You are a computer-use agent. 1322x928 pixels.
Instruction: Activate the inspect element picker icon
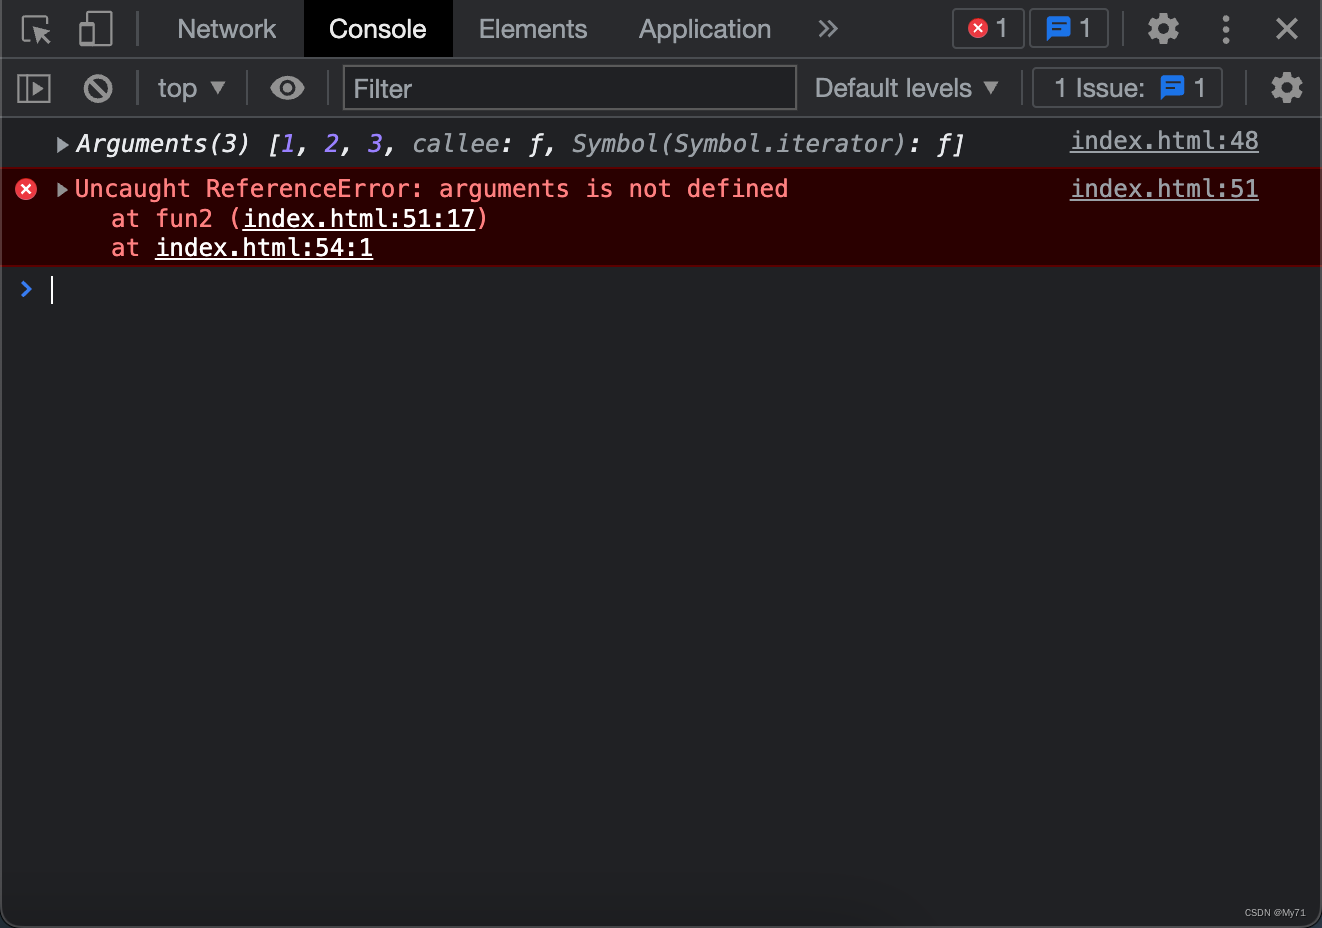coord(36,29)
